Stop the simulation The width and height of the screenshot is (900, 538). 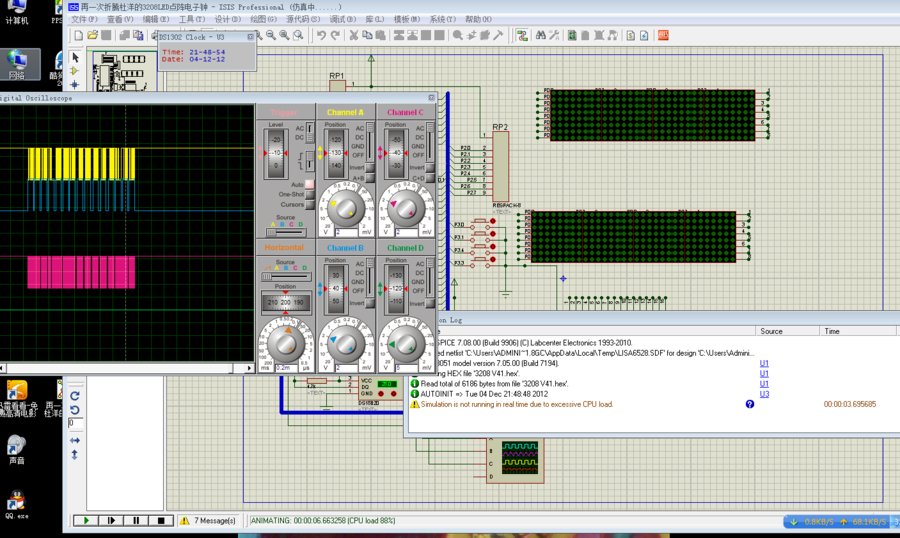pyautogui.click(x=160, y=521)
